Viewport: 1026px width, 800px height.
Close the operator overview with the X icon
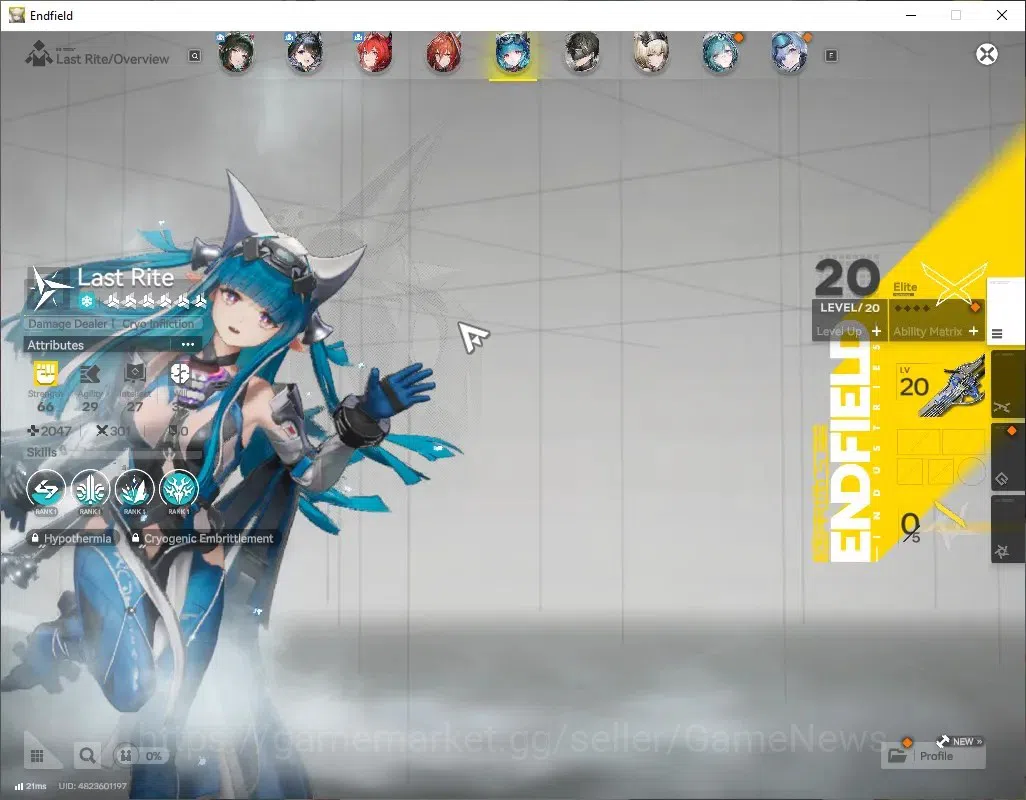point(987,54)
